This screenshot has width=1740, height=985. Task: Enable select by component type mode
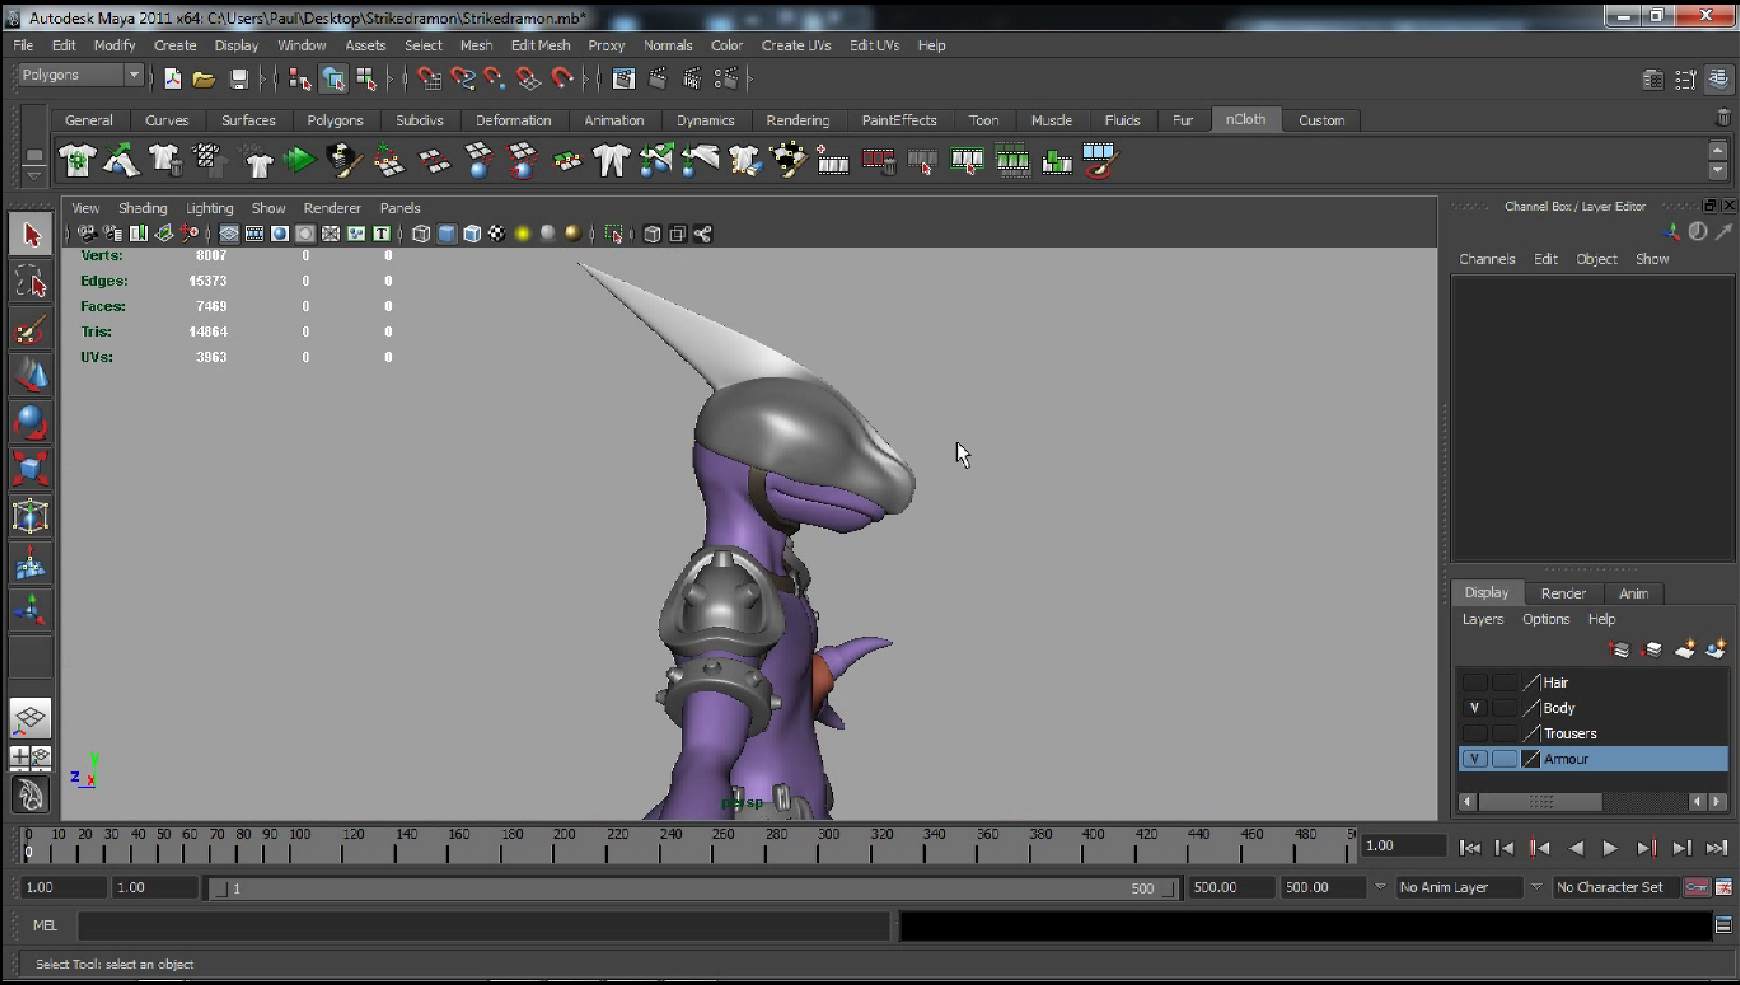tap(367, 79)
